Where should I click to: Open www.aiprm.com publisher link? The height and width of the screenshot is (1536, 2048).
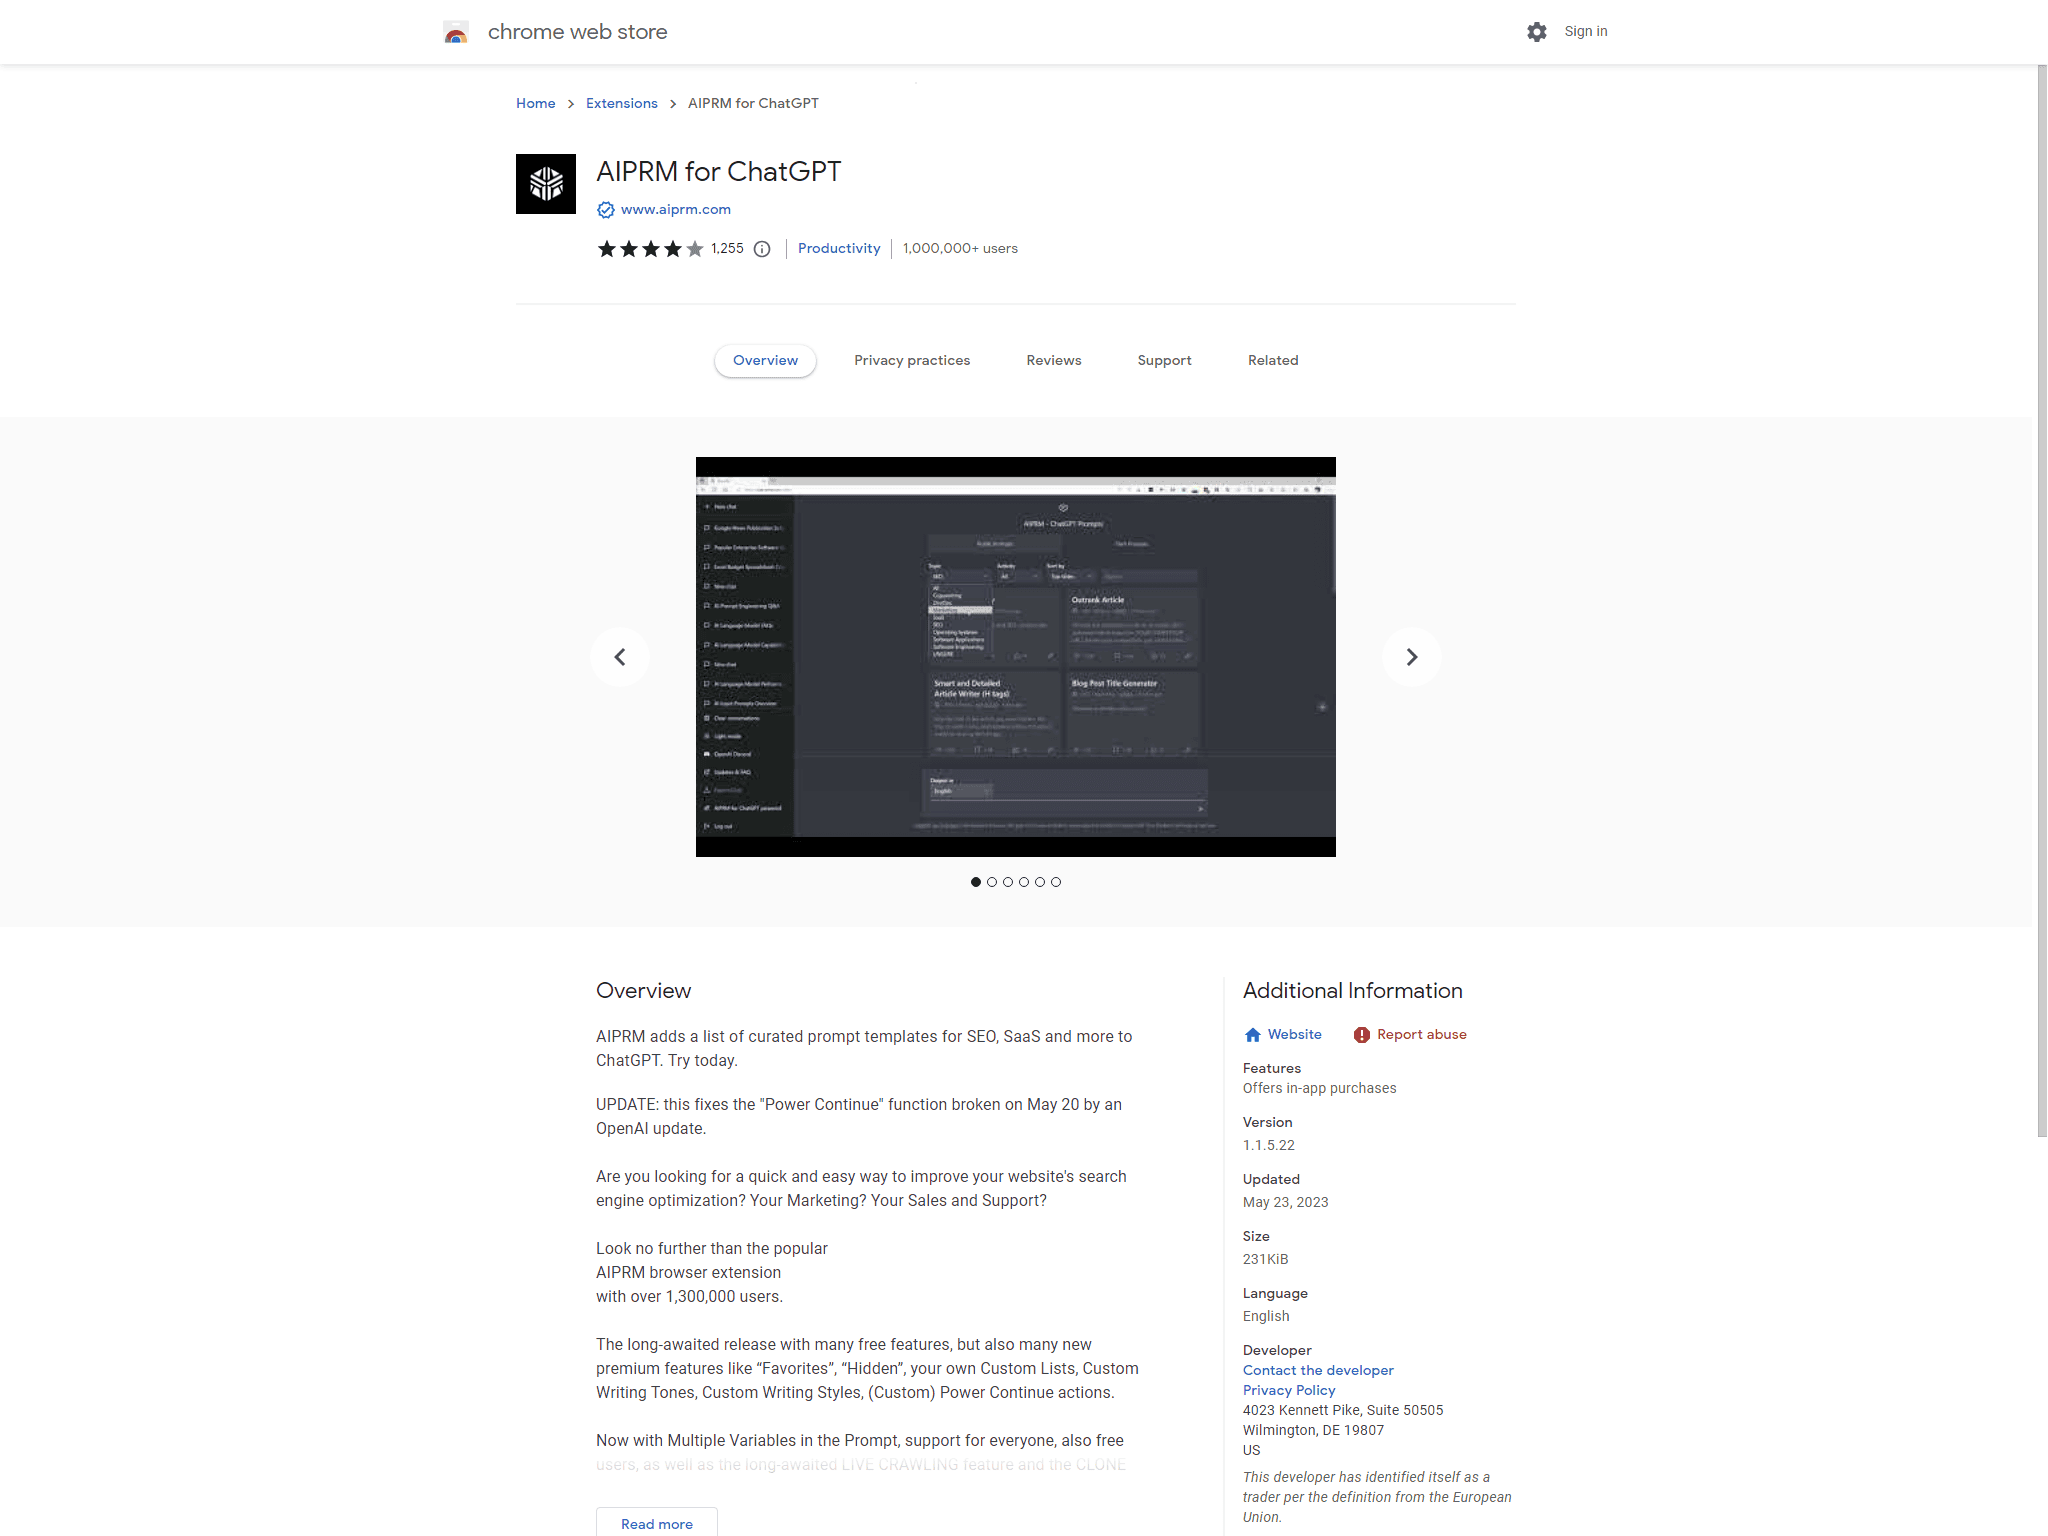[x=676, y=210]
